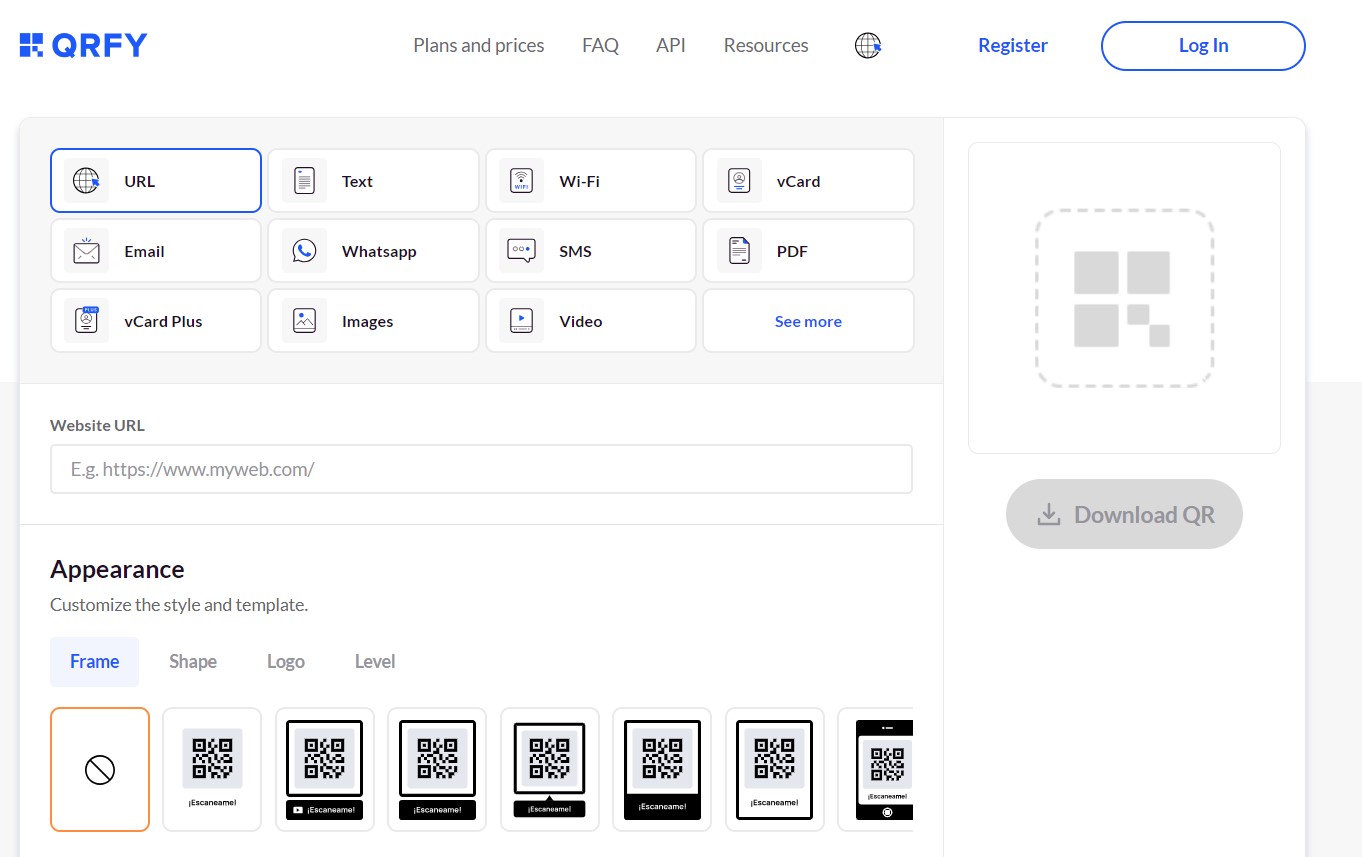The height and width of the screenshot is (857, 1362).
Task: Click the QR preview placeholder
Action: point(1124,298)
